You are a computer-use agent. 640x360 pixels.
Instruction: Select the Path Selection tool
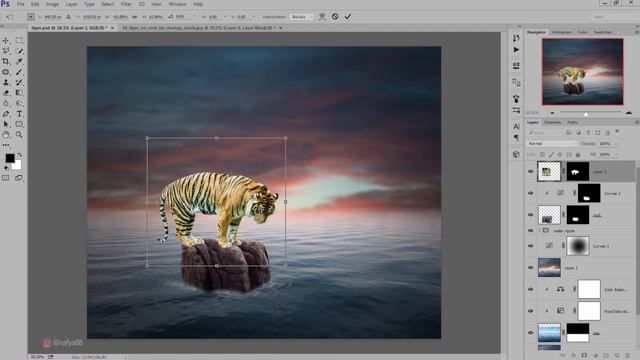pos(6,124)
